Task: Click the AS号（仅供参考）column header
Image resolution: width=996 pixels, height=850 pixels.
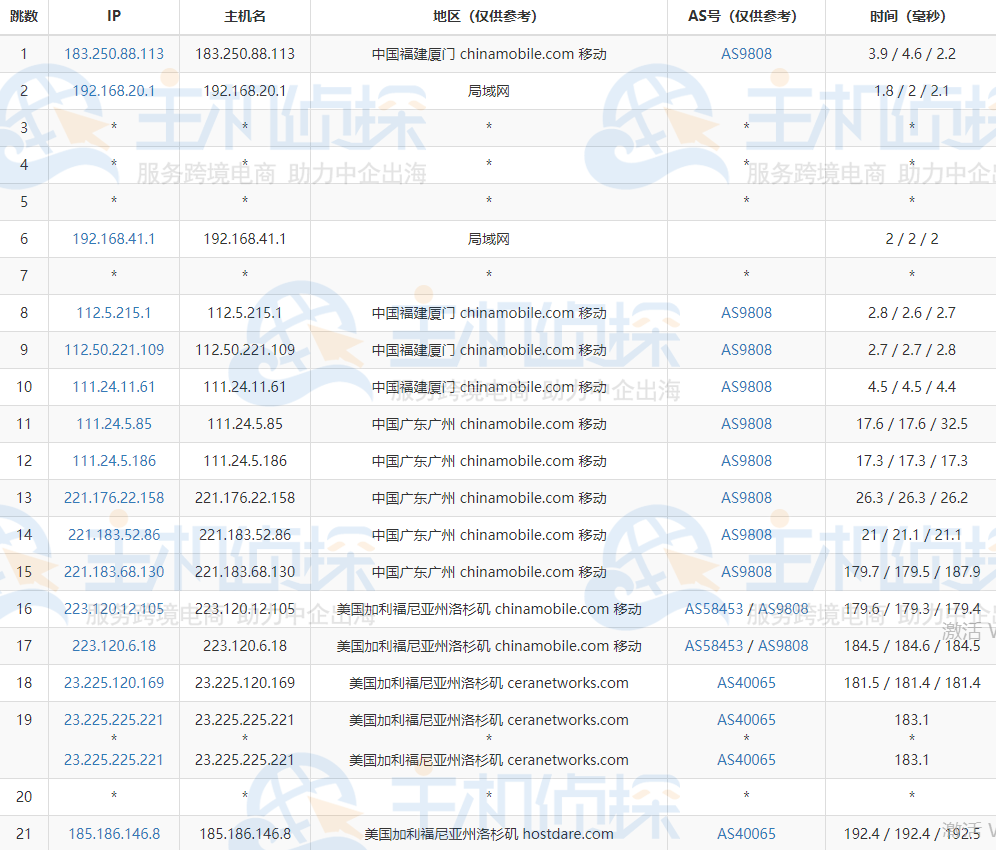Action: [746, 16]
